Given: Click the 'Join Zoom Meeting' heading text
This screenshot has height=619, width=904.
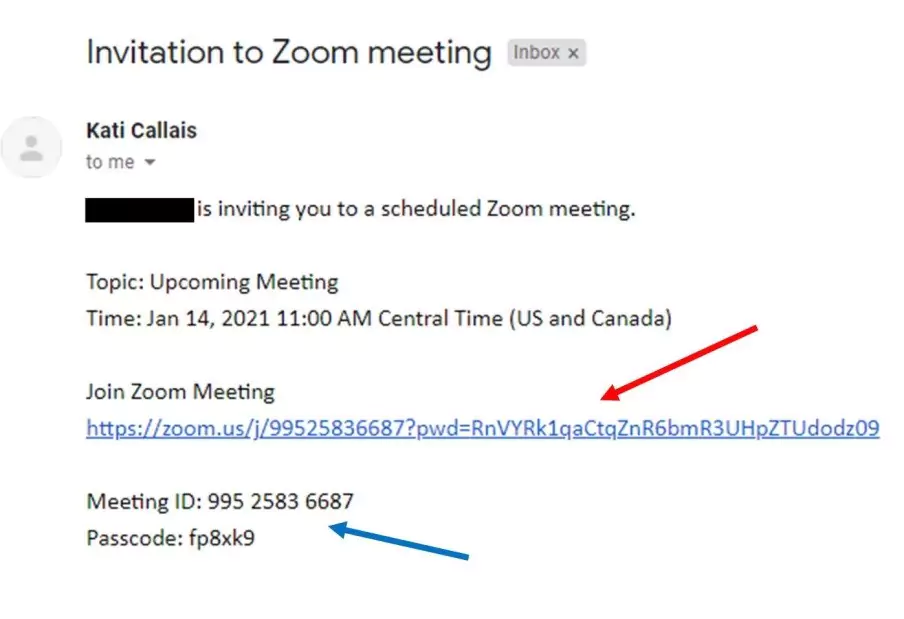Looking at the screenshot, I should pyautogui.click(x=180, y=391).
